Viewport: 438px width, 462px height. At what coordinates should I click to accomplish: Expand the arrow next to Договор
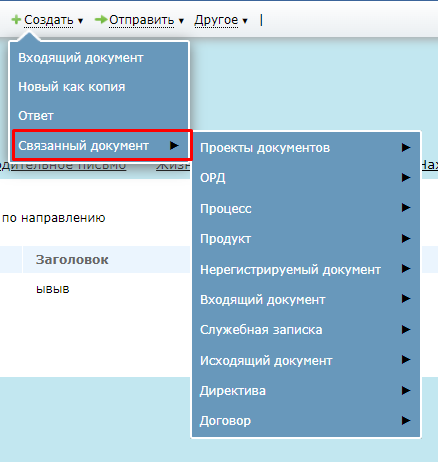(x=406, y=421)
